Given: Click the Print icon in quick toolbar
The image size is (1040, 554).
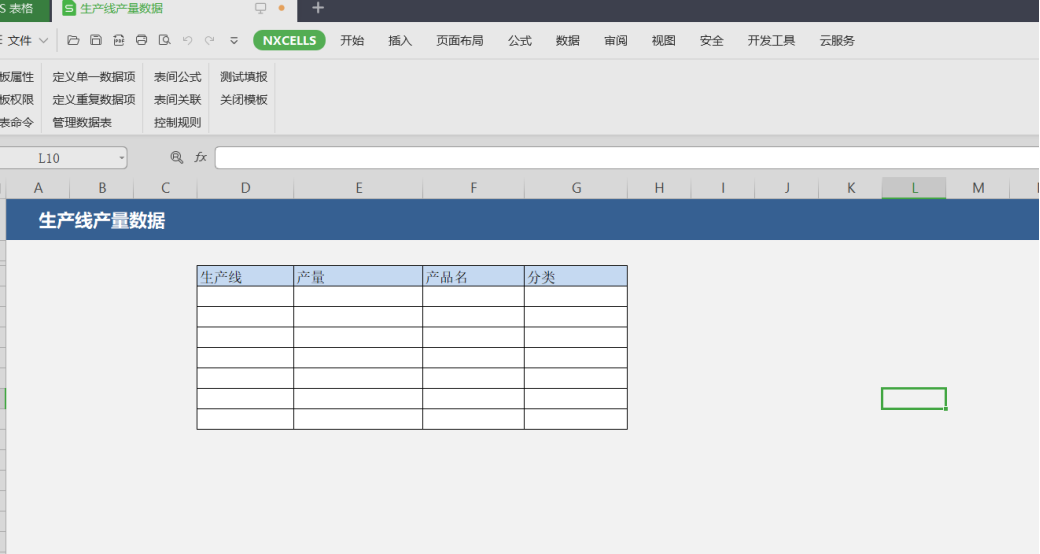Looking at the screenshot, I should tap(142, 41).
